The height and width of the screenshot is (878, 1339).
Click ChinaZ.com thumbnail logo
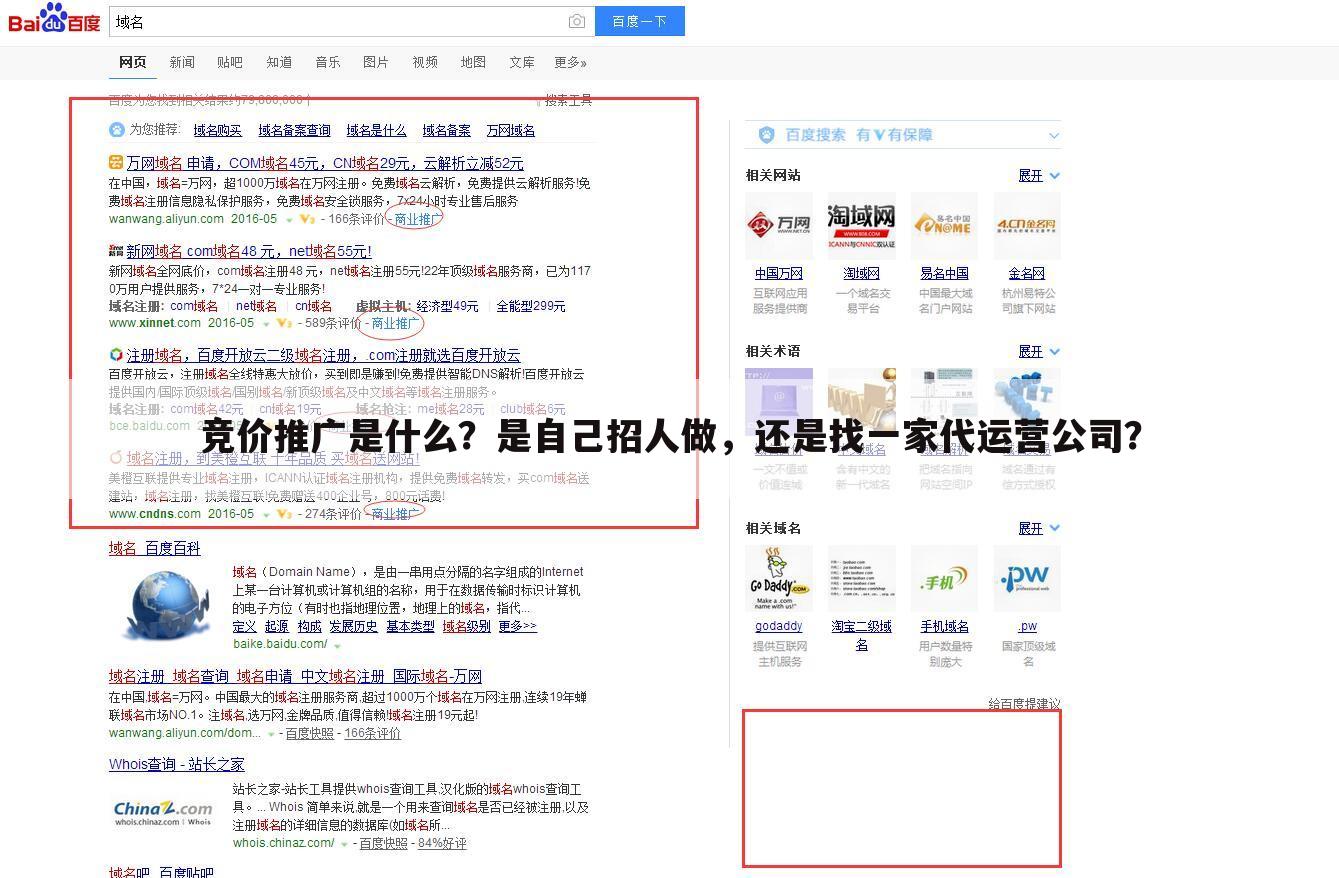tap(163, 811)
